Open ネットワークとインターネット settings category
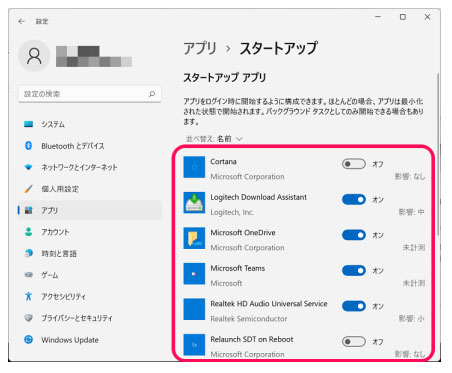The height and width of the screenshot is (373, 452). click(x=90, y=167)
